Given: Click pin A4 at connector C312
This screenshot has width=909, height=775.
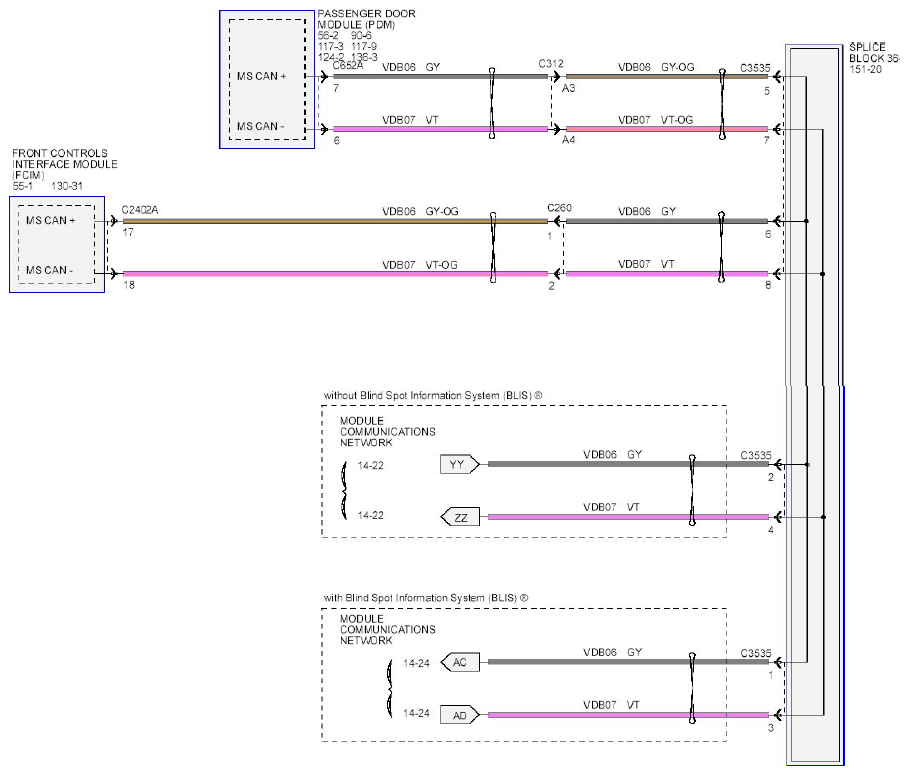Looking at the screenshot, I should point(568,140).
